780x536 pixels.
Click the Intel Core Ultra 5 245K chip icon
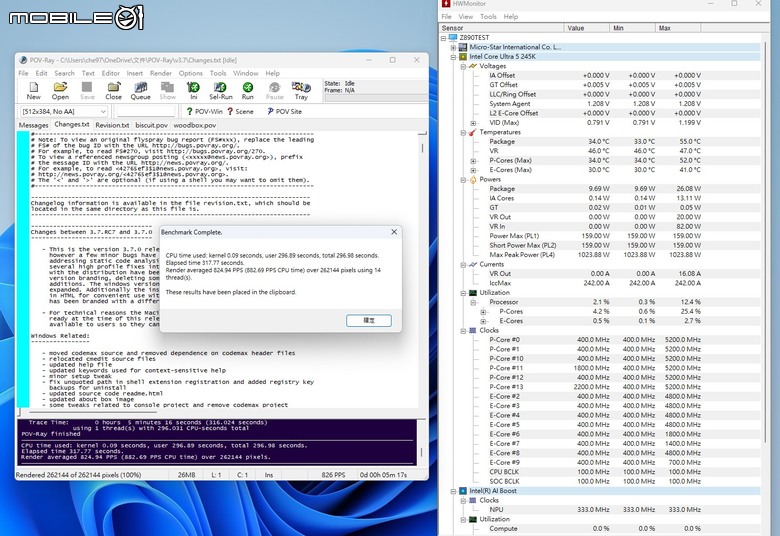point(463,57)
